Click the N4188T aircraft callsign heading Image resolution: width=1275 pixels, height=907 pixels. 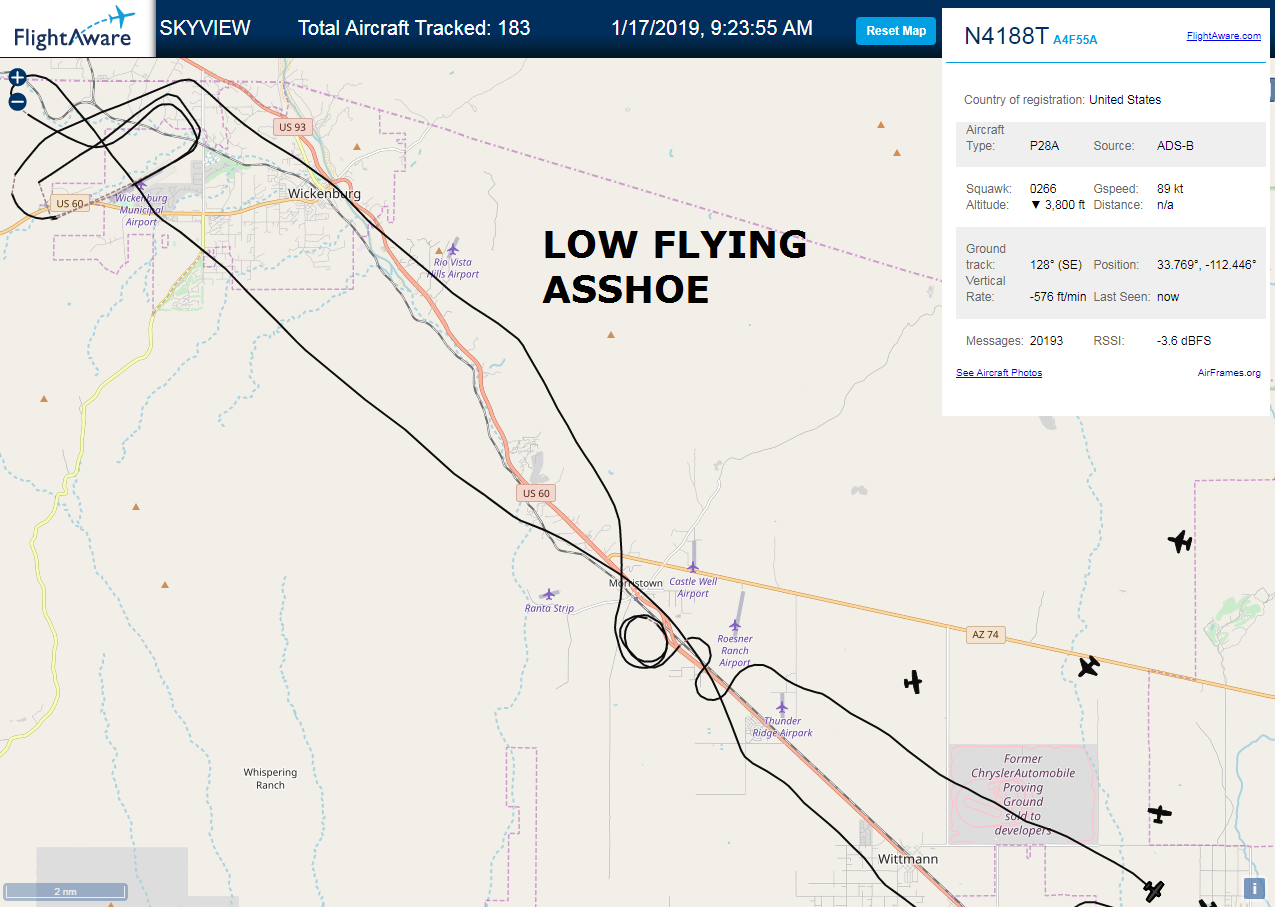(1006, 36)
